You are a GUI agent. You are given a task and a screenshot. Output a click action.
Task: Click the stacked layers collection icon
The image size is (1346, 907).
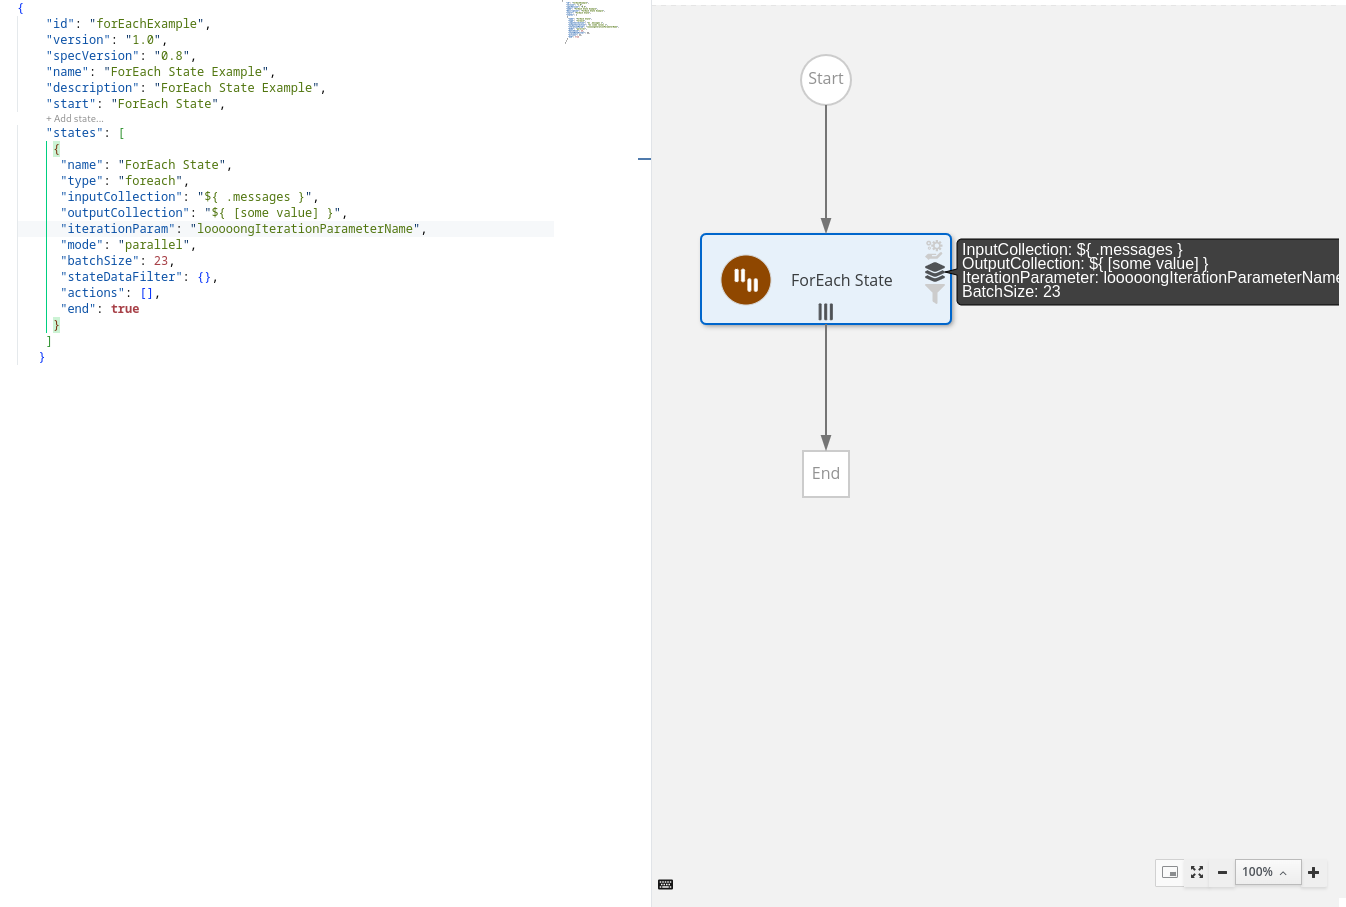(x=935, y=272)
